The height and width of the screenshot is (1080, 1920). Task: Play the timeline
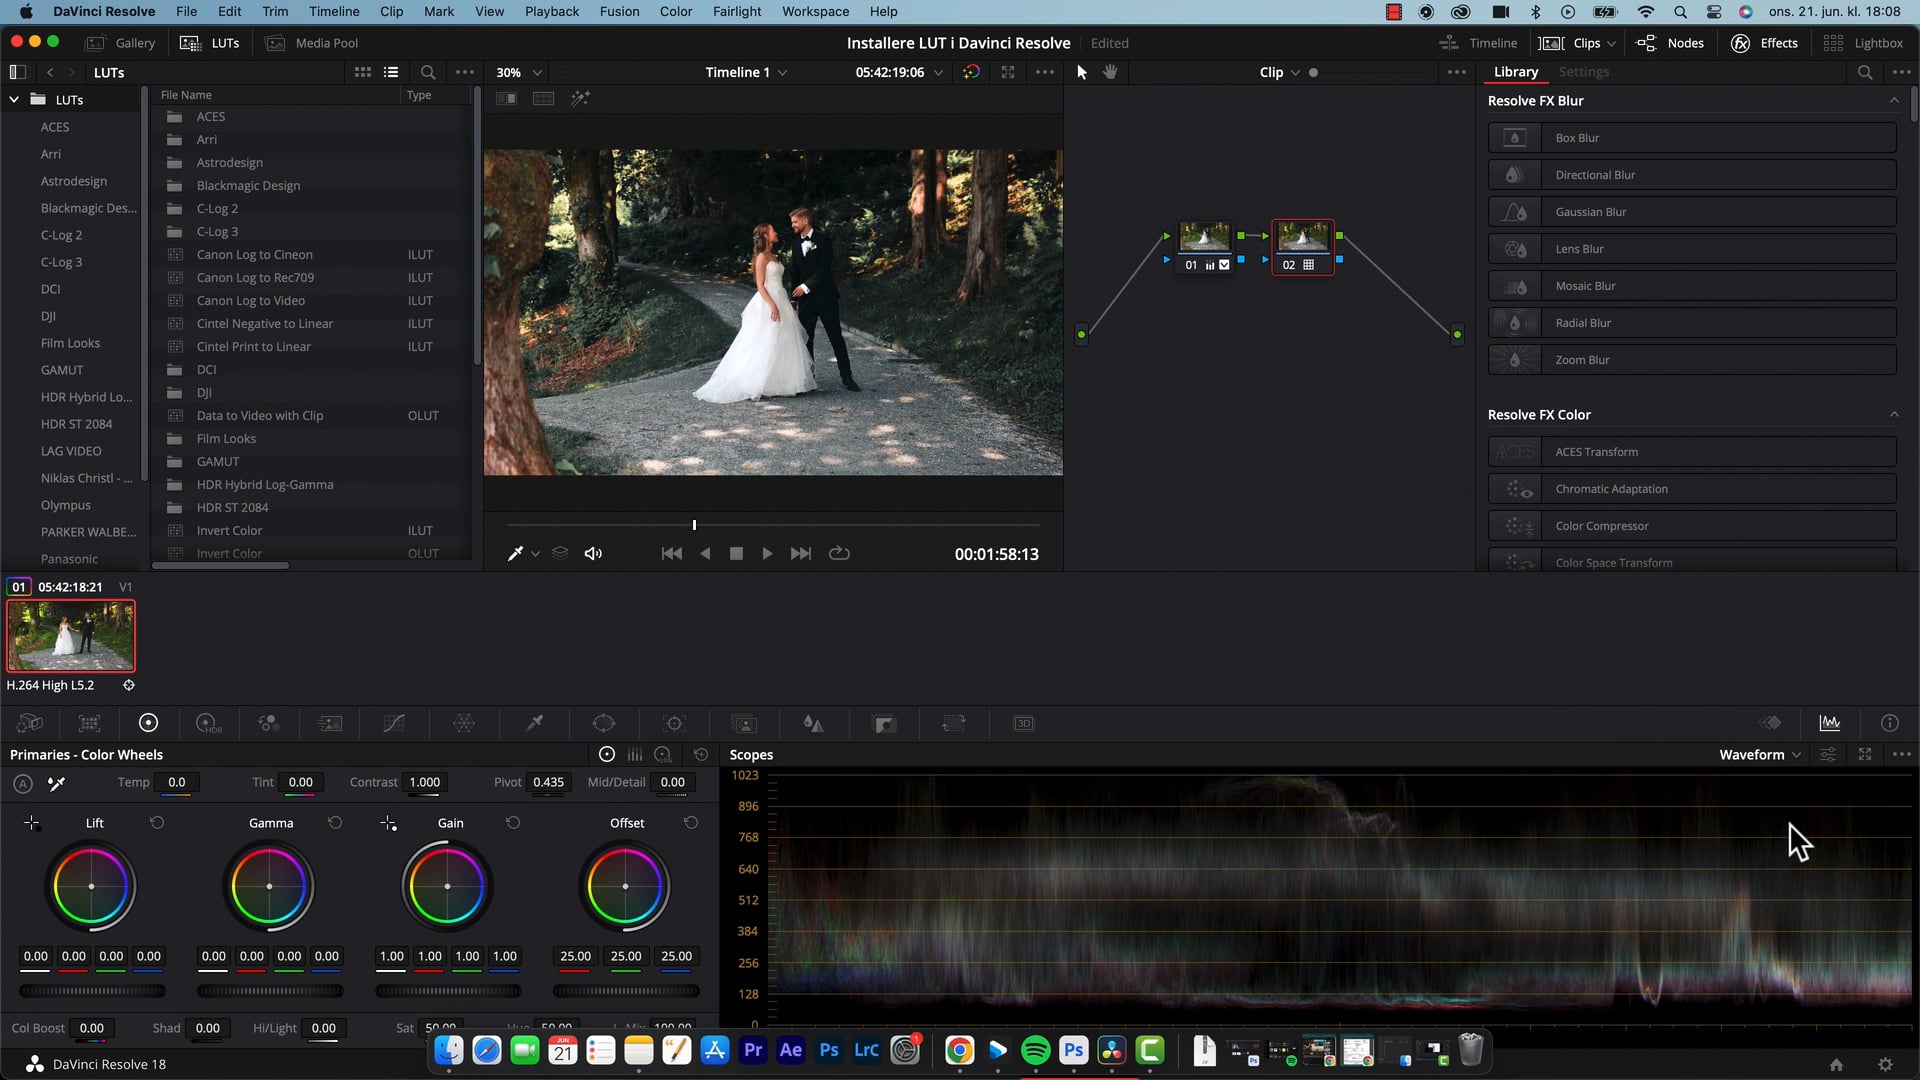pos(767,553)
